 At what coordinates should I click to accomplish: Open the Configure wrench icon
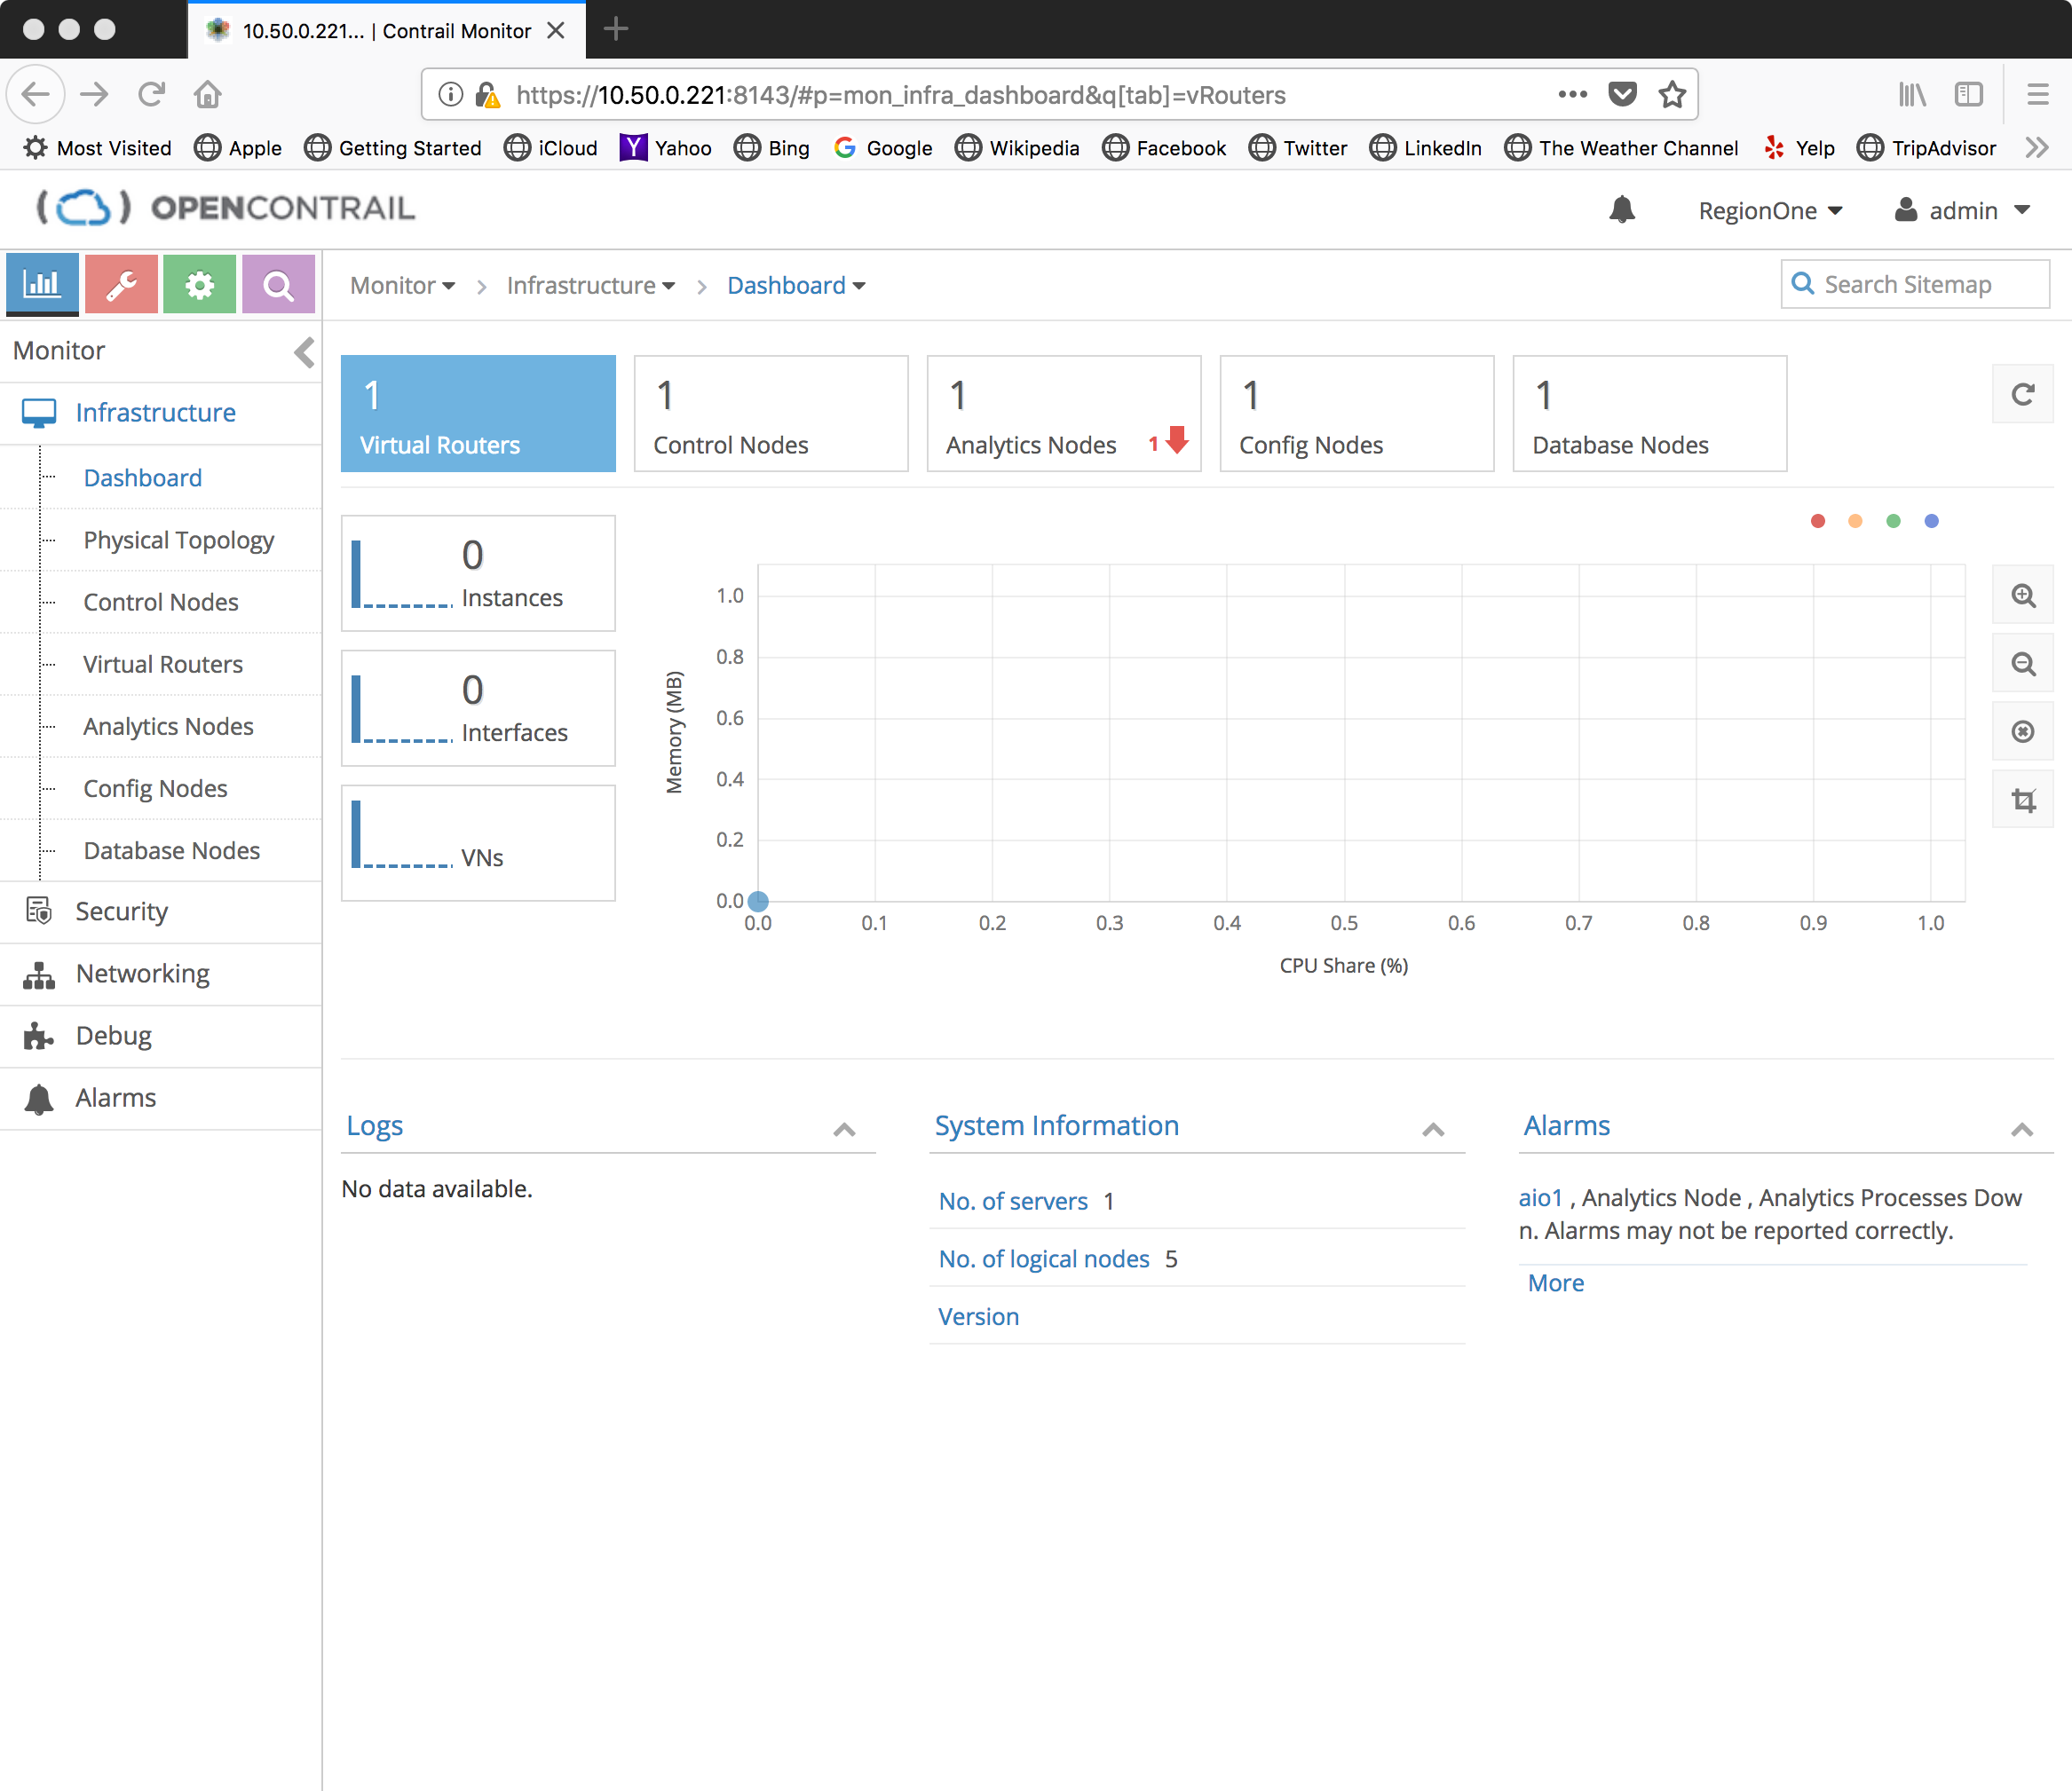pos(121,285)
